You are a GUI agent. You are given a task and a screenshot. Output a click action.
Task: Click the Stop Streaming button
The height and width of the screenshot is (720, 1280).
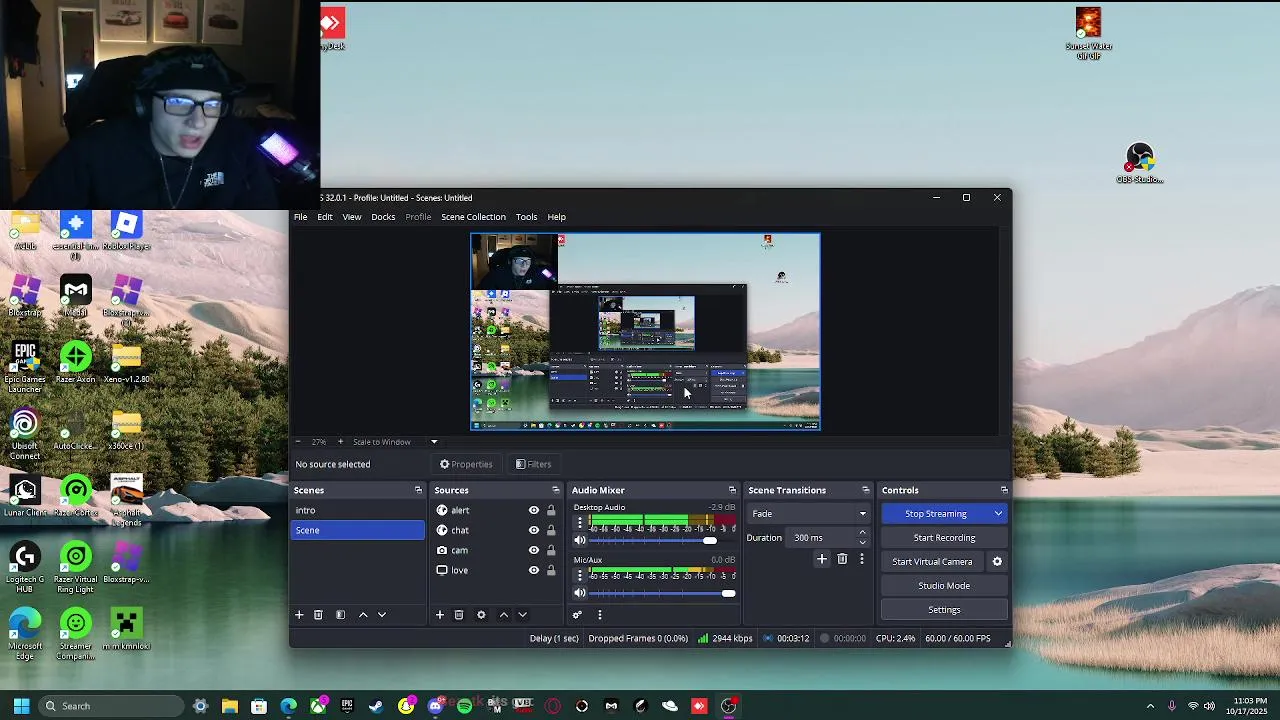pyautogui.click(x=936, y=514)
